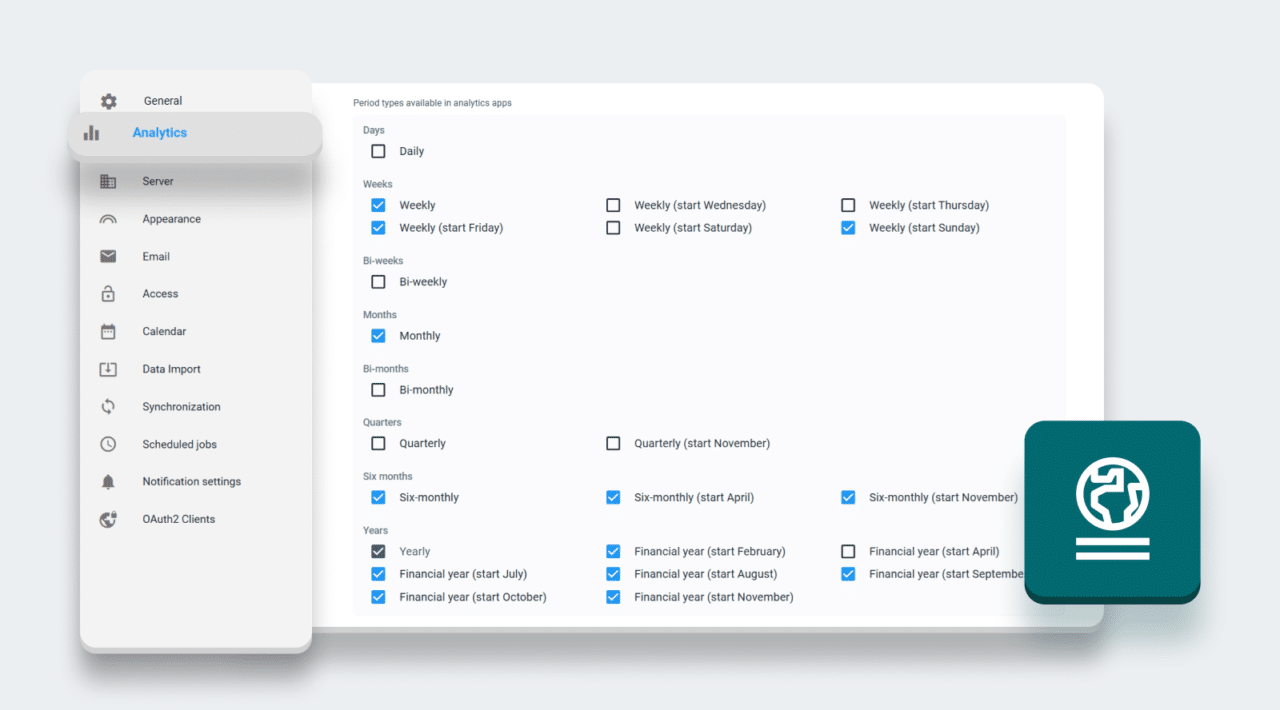Enable Weekly (start Saturday) checkbox
This screenshot has height=710, width=1280.
click(x=613, y=228)
